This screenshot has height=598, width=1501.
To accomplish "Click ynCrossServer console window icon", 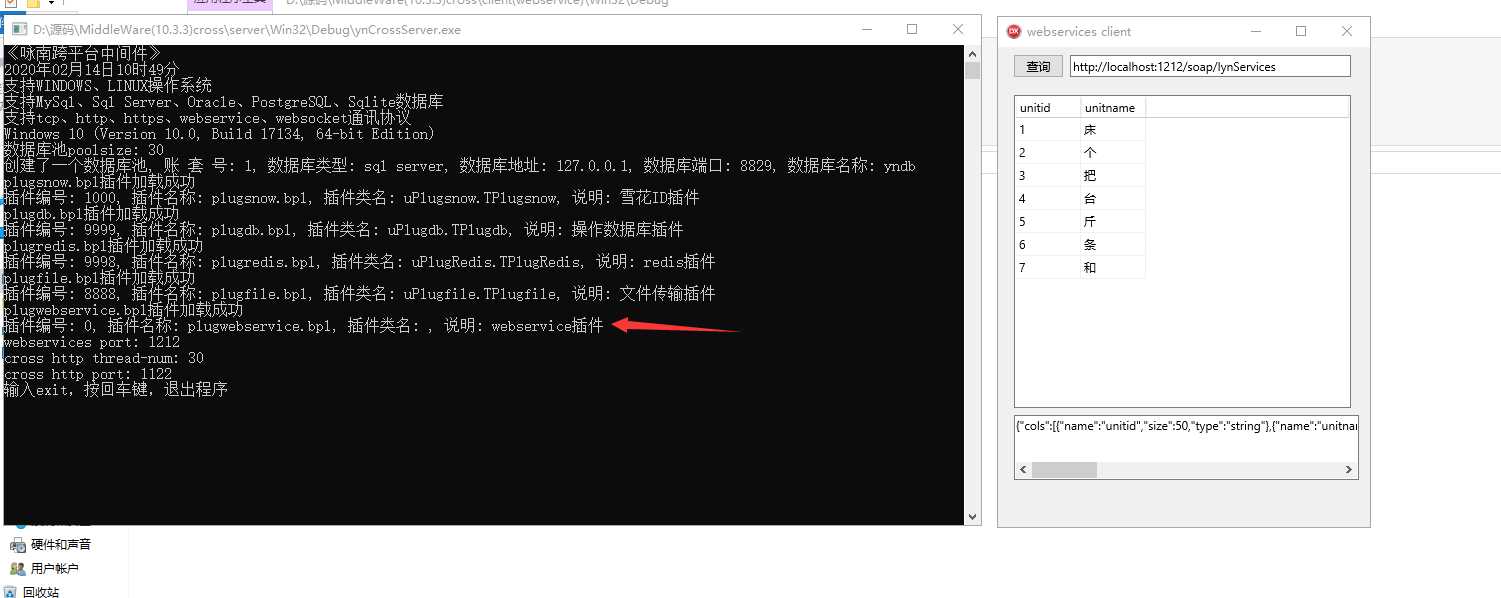I will point(20,30).
